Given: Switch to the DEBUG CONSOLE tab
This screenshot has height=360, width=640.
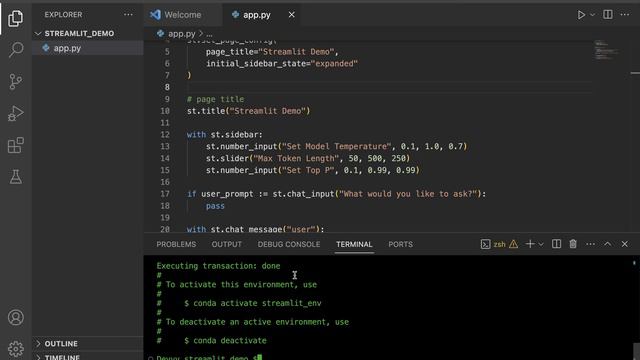Looking at the screenshot, I should pyautogui.click(x=289, y=244).
